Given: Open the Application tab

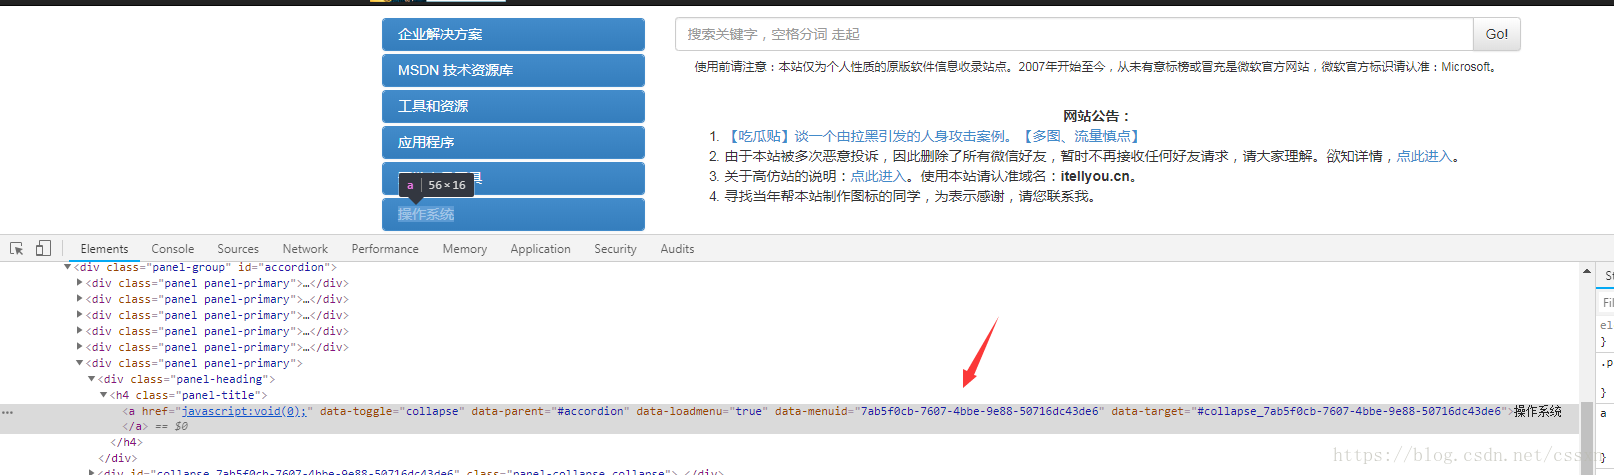Looking at the screenshot, I should coord(540,249).
